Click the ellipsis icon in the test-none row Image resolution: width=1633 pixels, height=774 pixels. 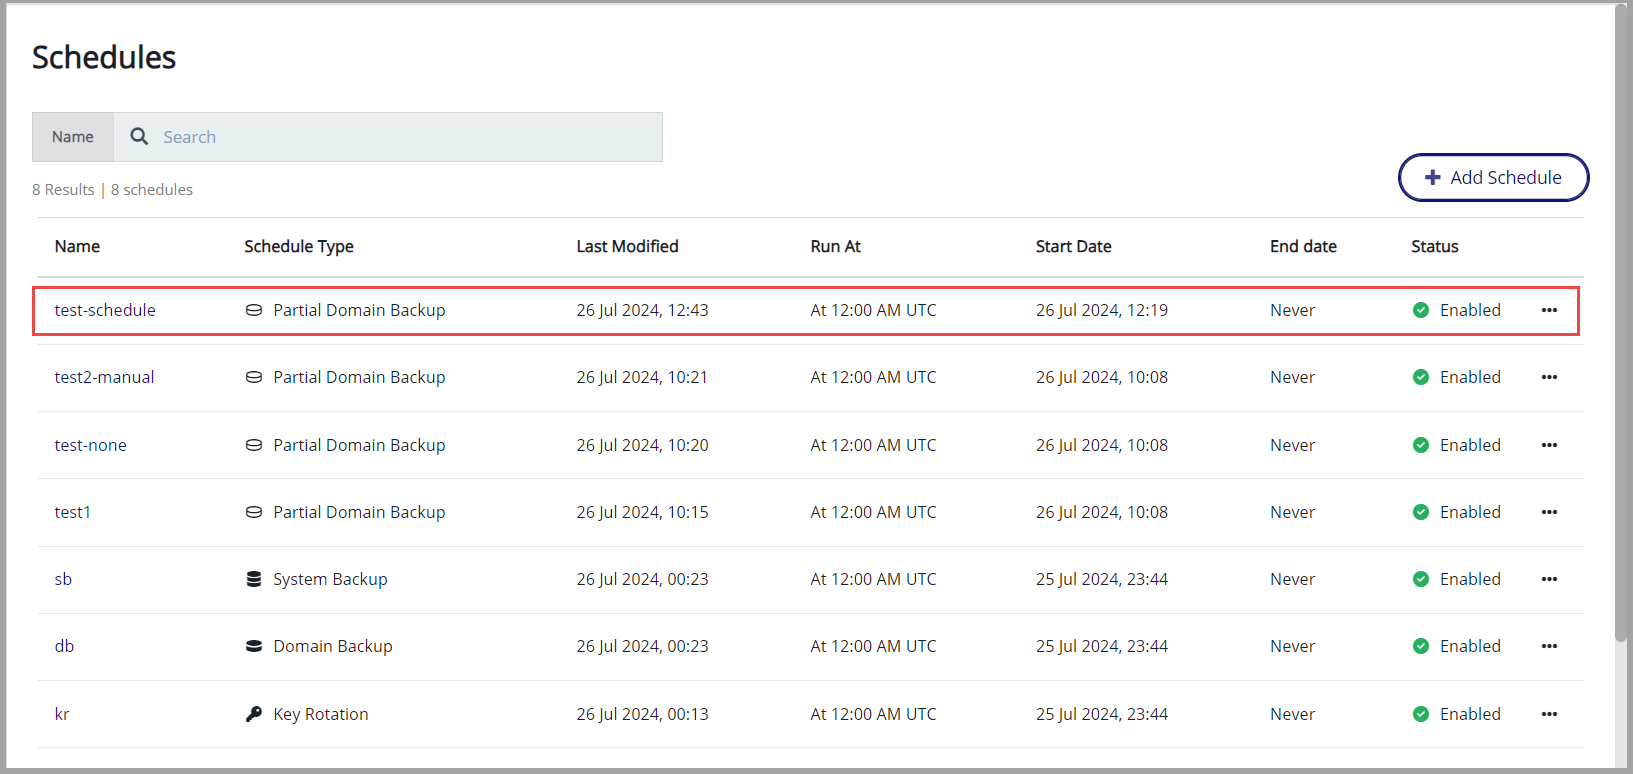(x=1549, y=445)
